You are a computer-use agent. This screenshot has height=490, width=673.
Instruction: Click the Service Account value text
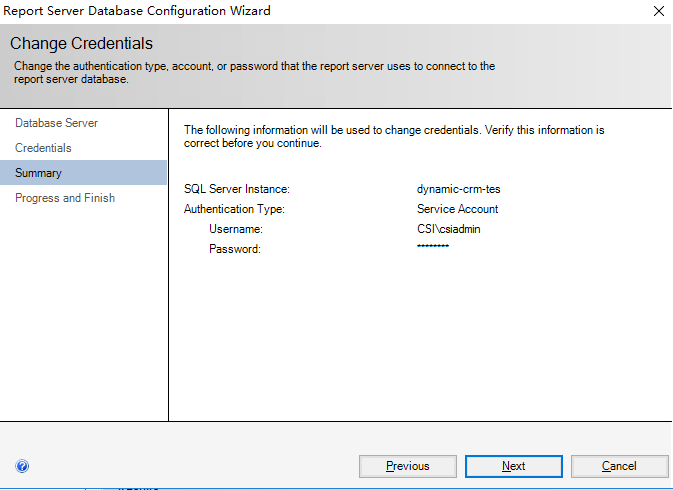[457, 209]
